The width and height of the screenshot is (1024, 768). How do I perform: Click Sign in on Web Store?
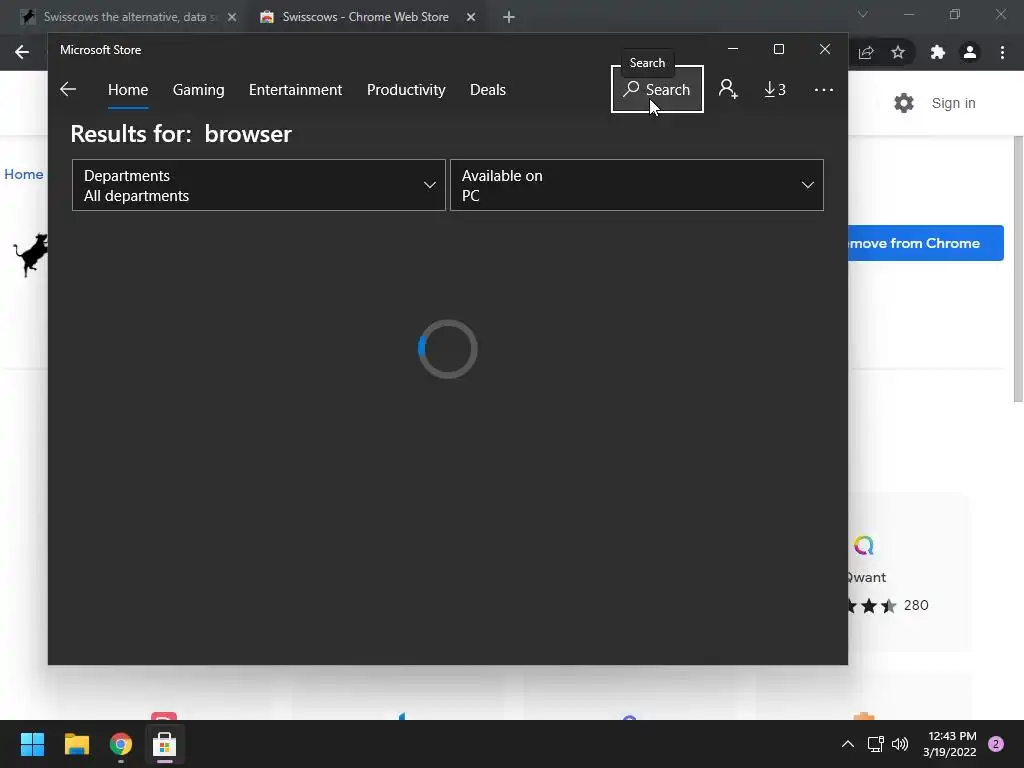click(x=953, y=103)
